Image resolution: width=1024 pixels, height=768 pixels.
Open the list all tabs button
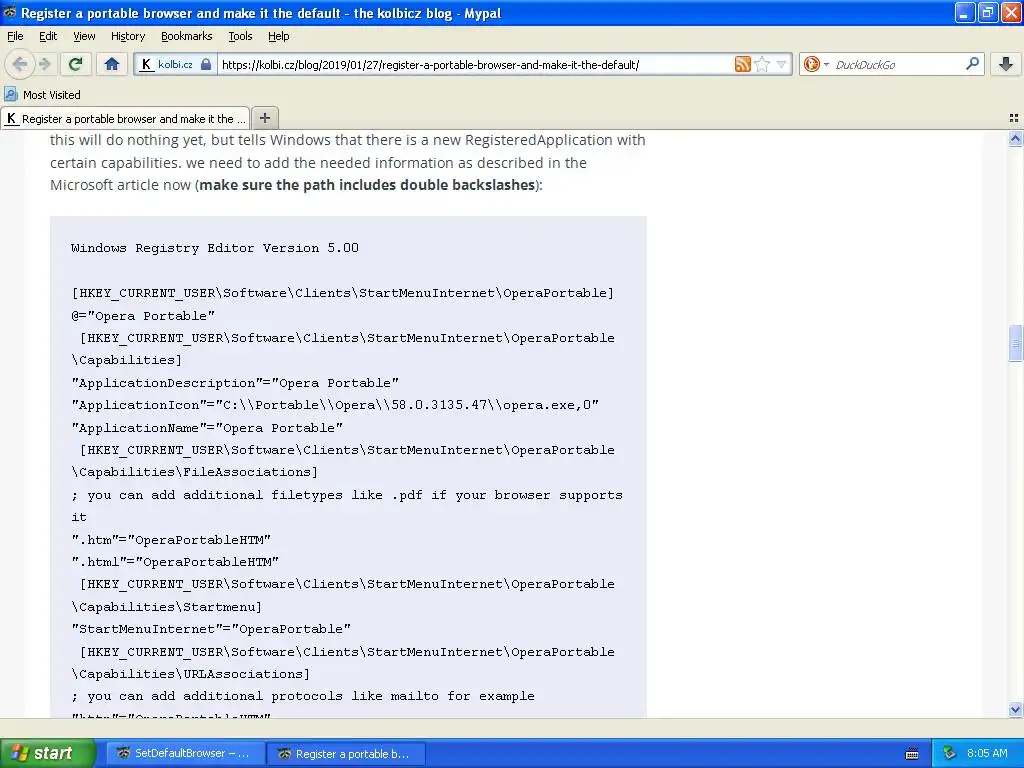1014,118
